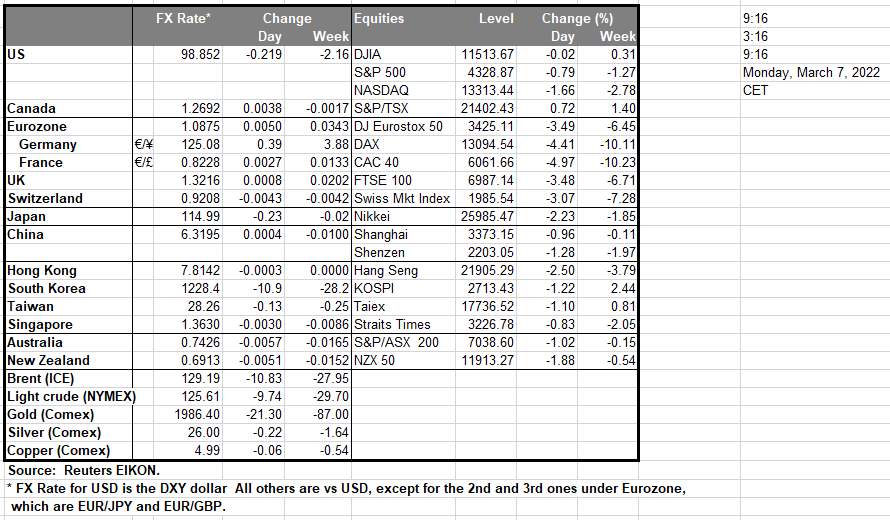Image resolution: width=890 pixels, height=520 pixels.
Task: Click the CET timezone cell
Action: pyautogui.click(x=756, y=90)
